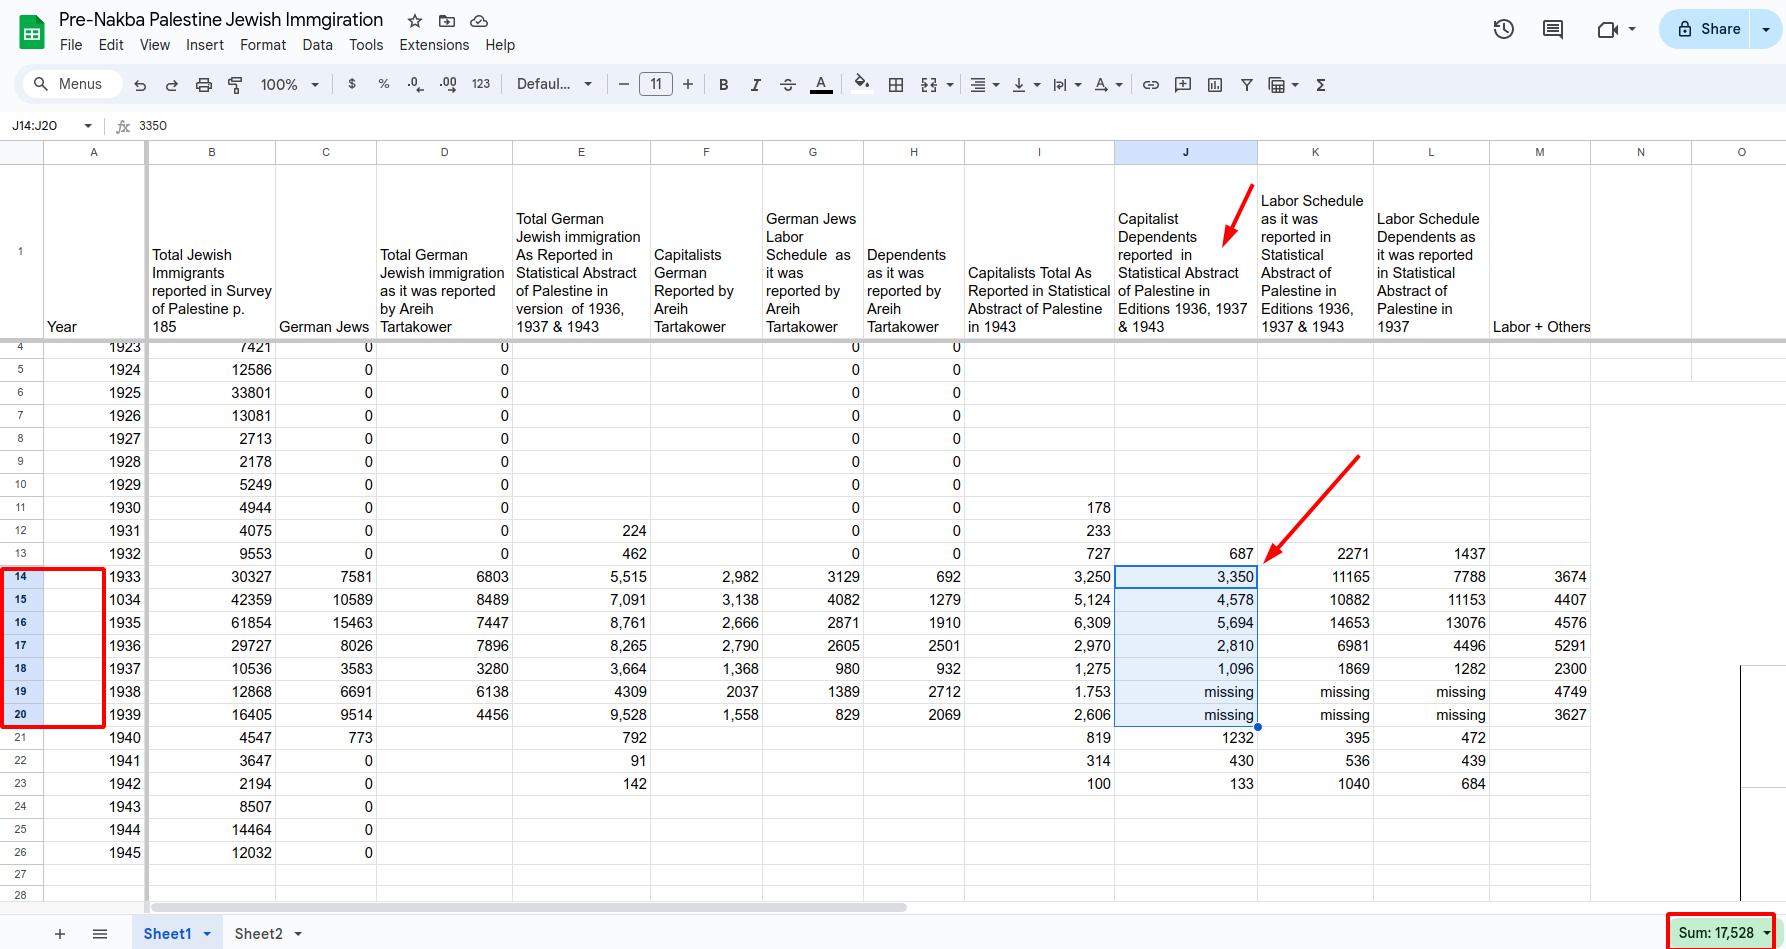
Task: Toggle strikethrough formatting
Action: (788, 85)
